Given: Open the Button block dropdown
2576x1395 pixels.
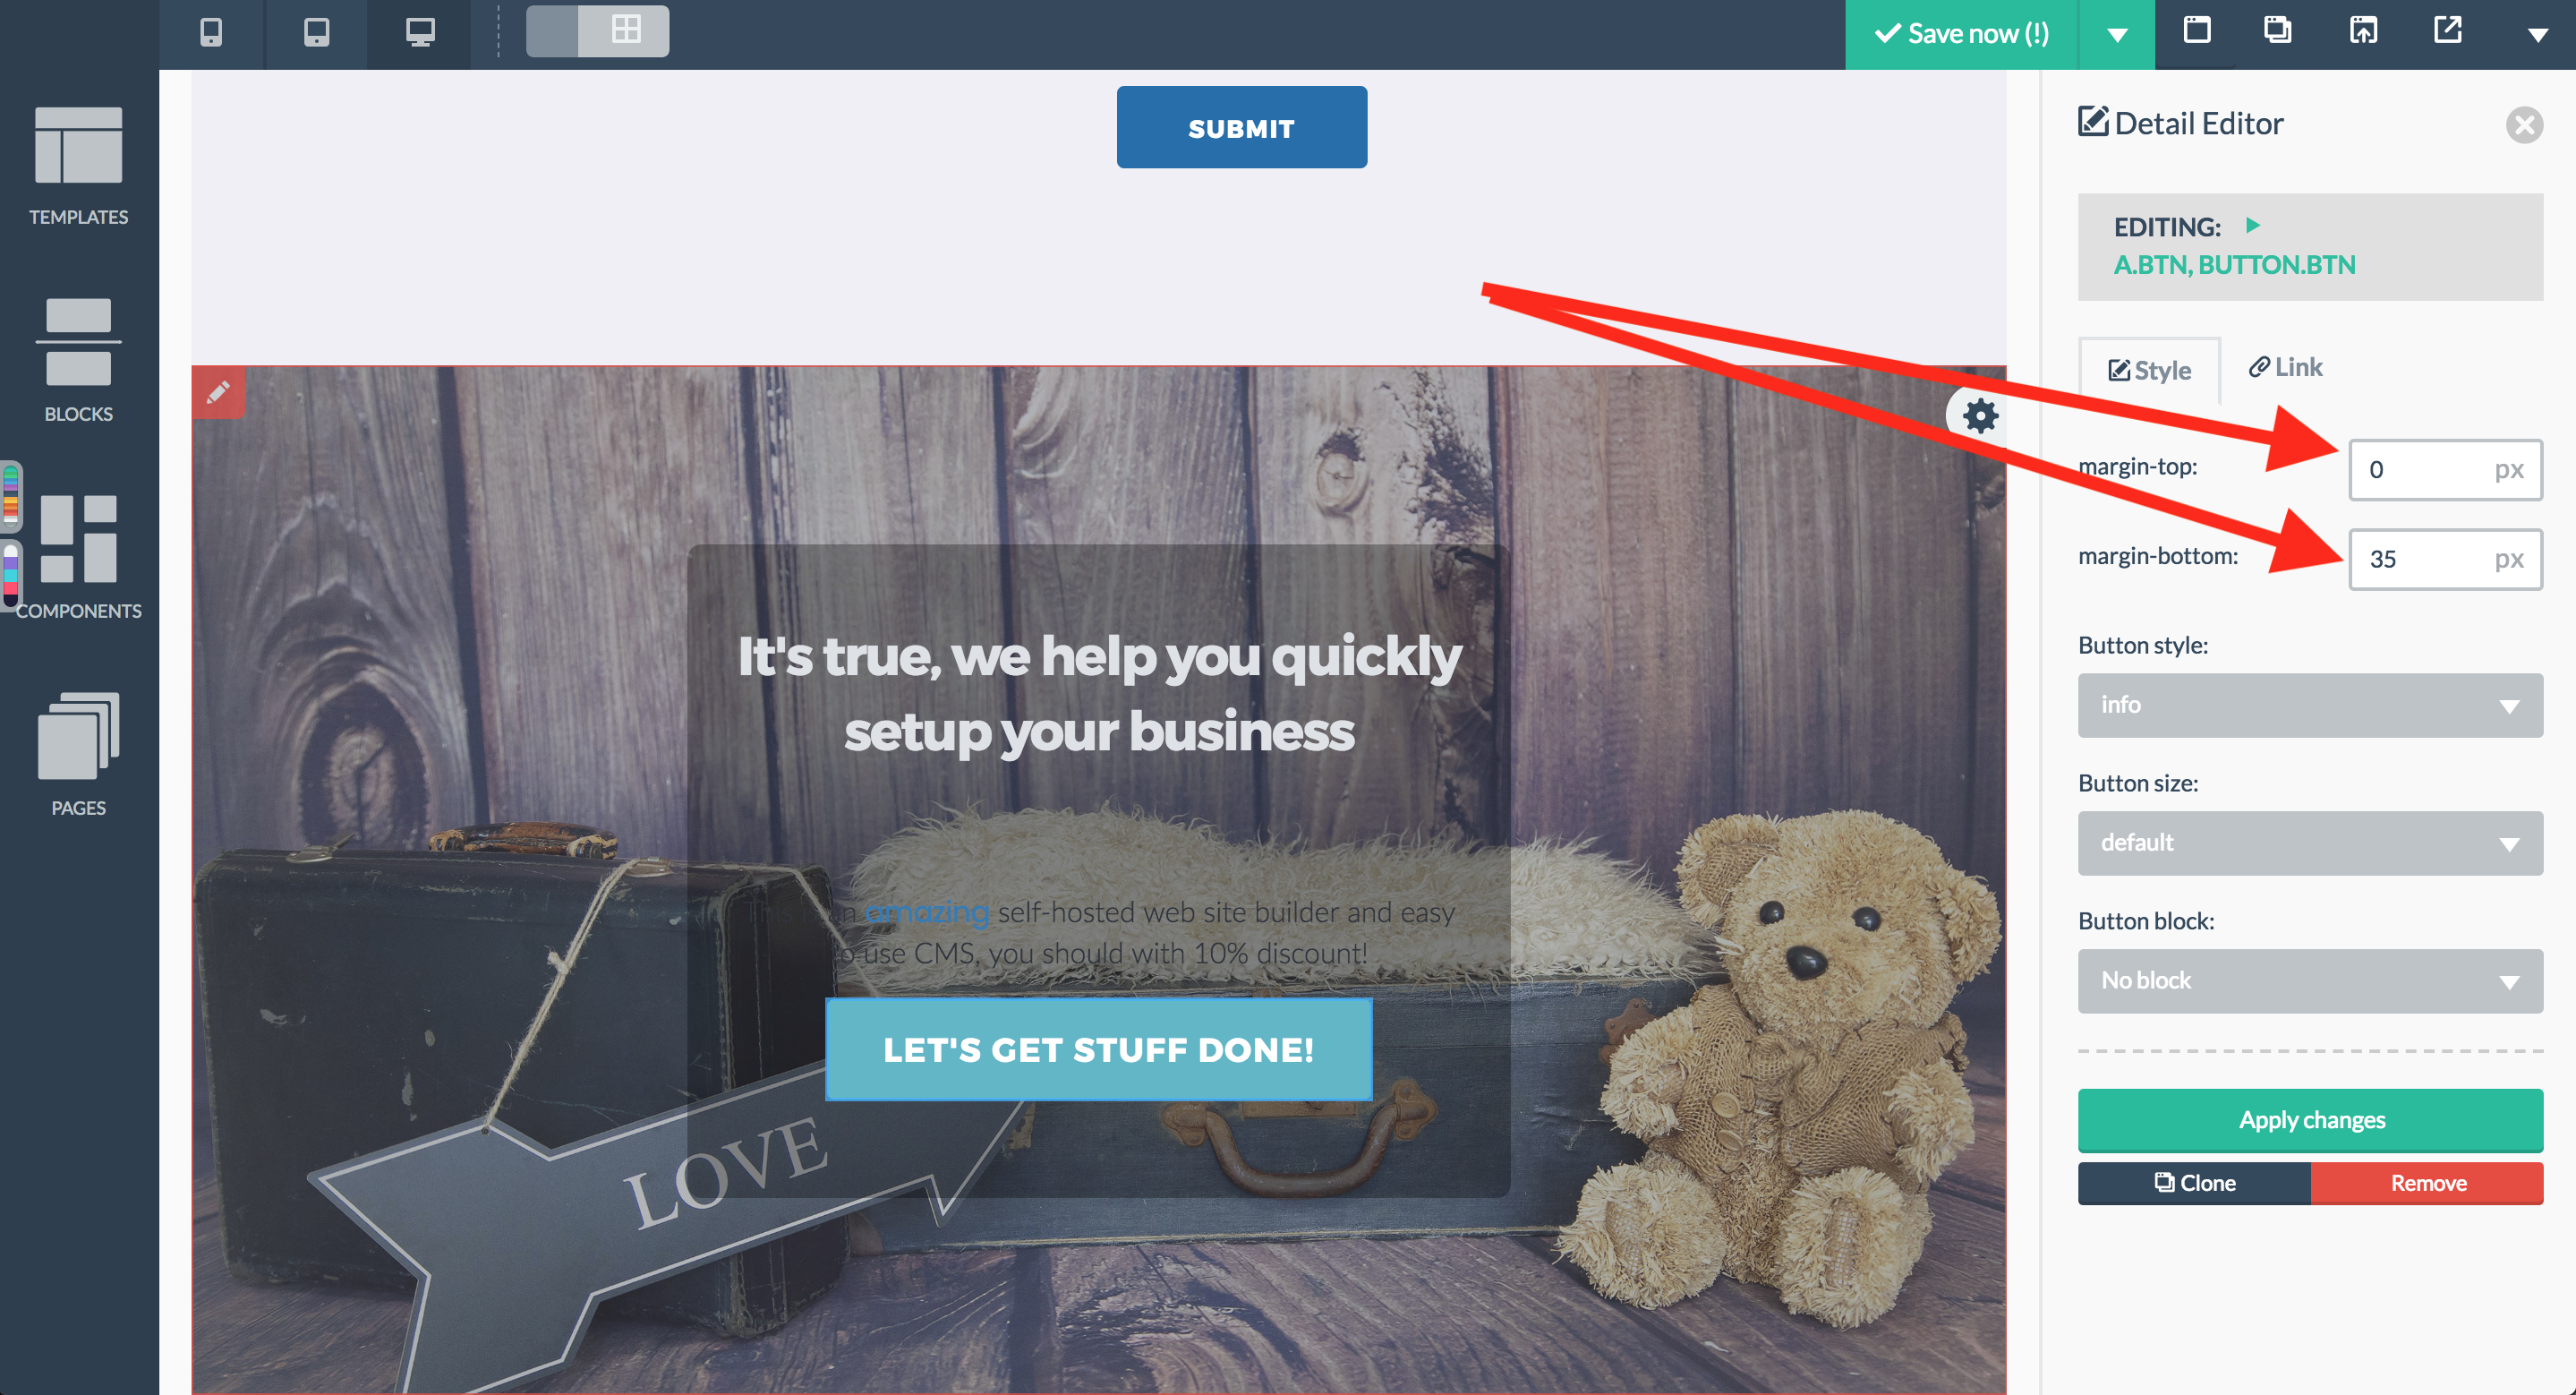Looking at the screenshot, I should (x=2310, y=981).
